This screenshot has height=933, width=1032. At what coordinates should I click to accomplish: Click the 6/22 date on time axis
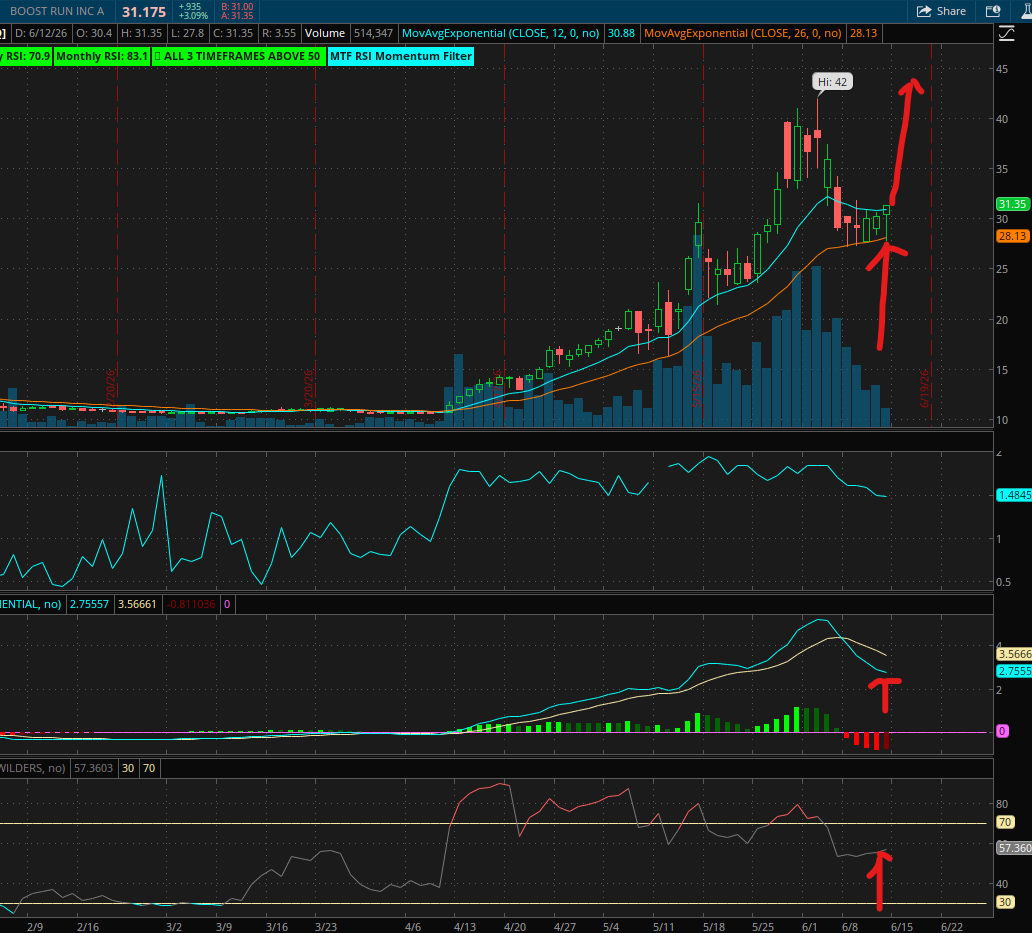[x=952, y=926]
